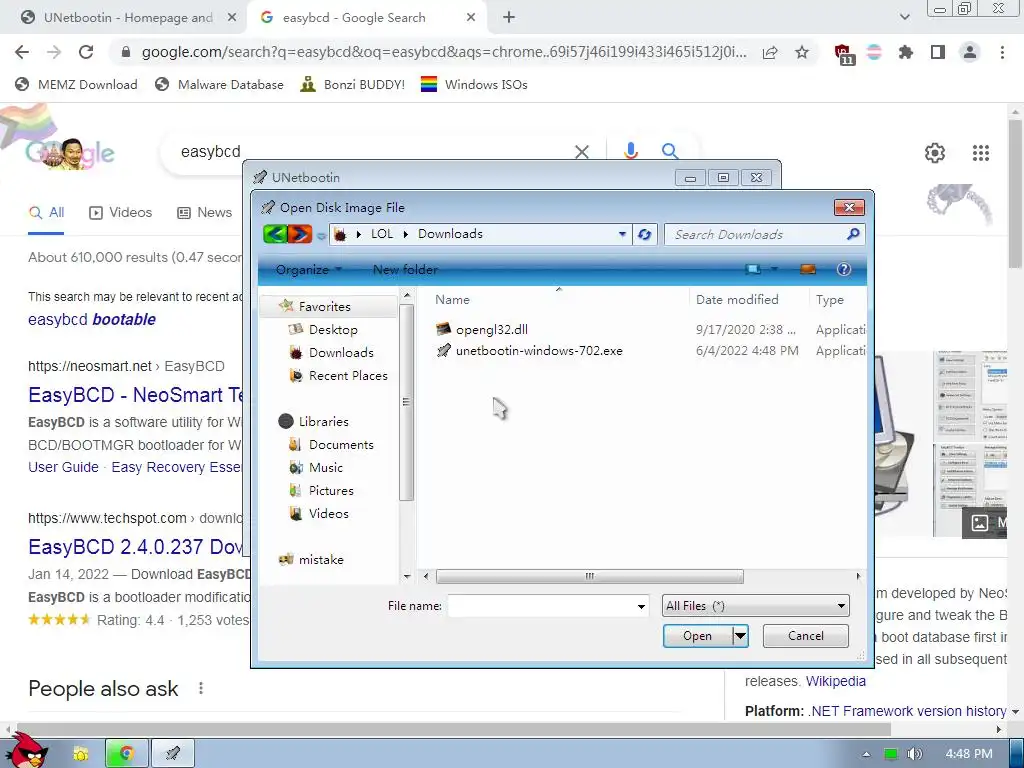The image size is (1024, 768).
Task: Switch to the News search tab
Action: (205, 212)
